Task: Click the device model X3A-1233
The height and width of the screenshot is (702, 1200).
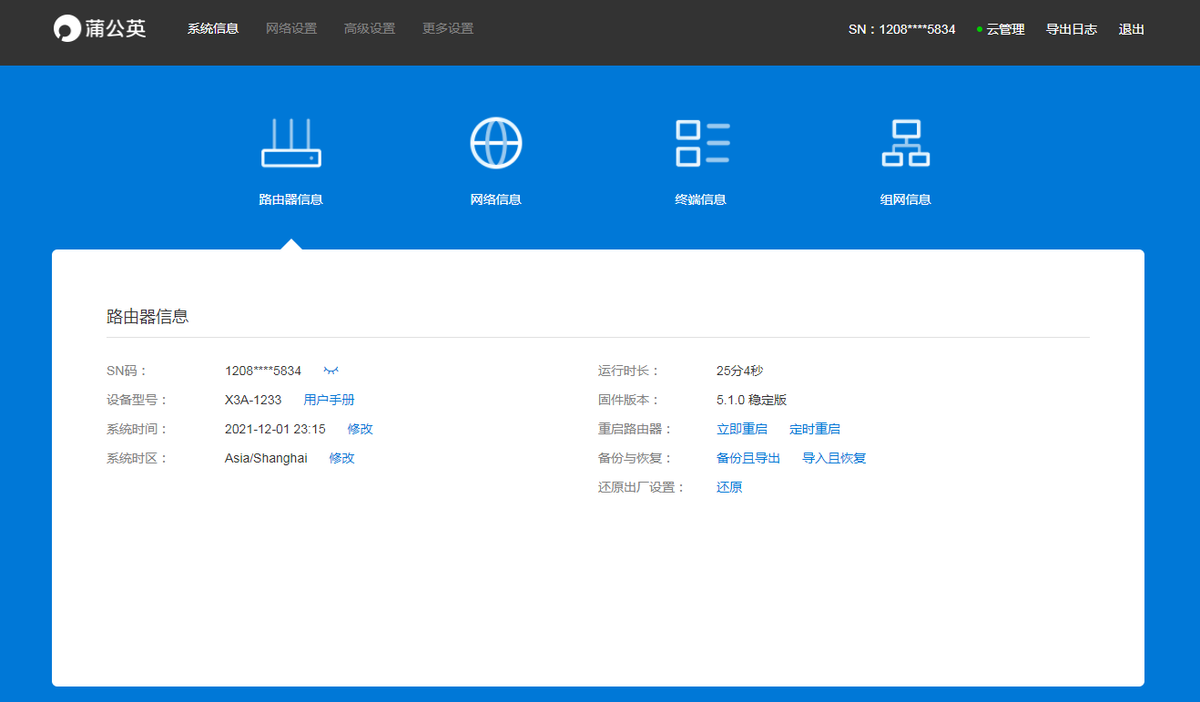Action: (x=253, y=400)
